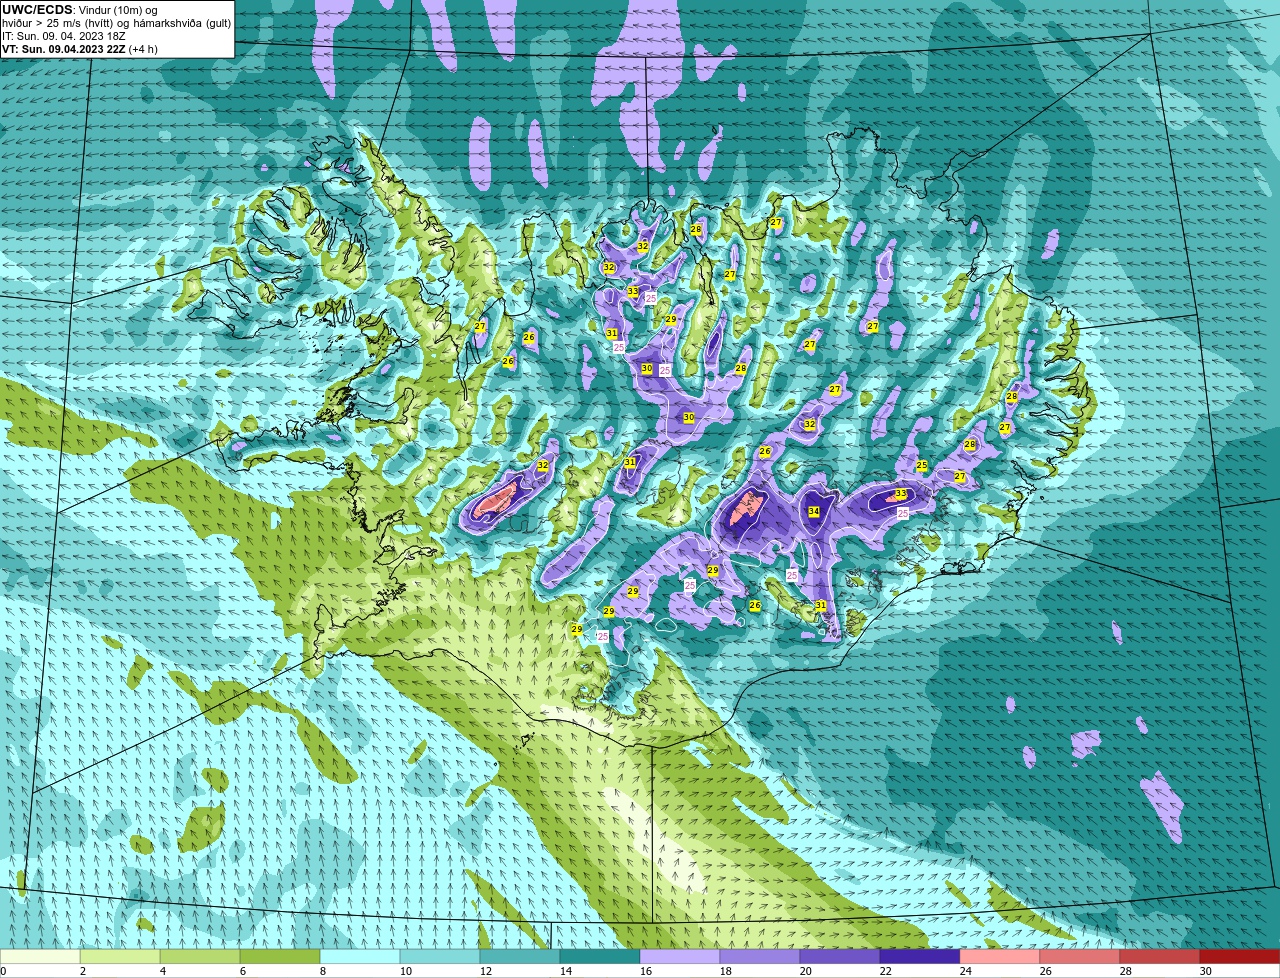Screen dimensions: 1280x978
Task: Click the olive 6–8 m/s legend swatch
Action: point(280,957)
